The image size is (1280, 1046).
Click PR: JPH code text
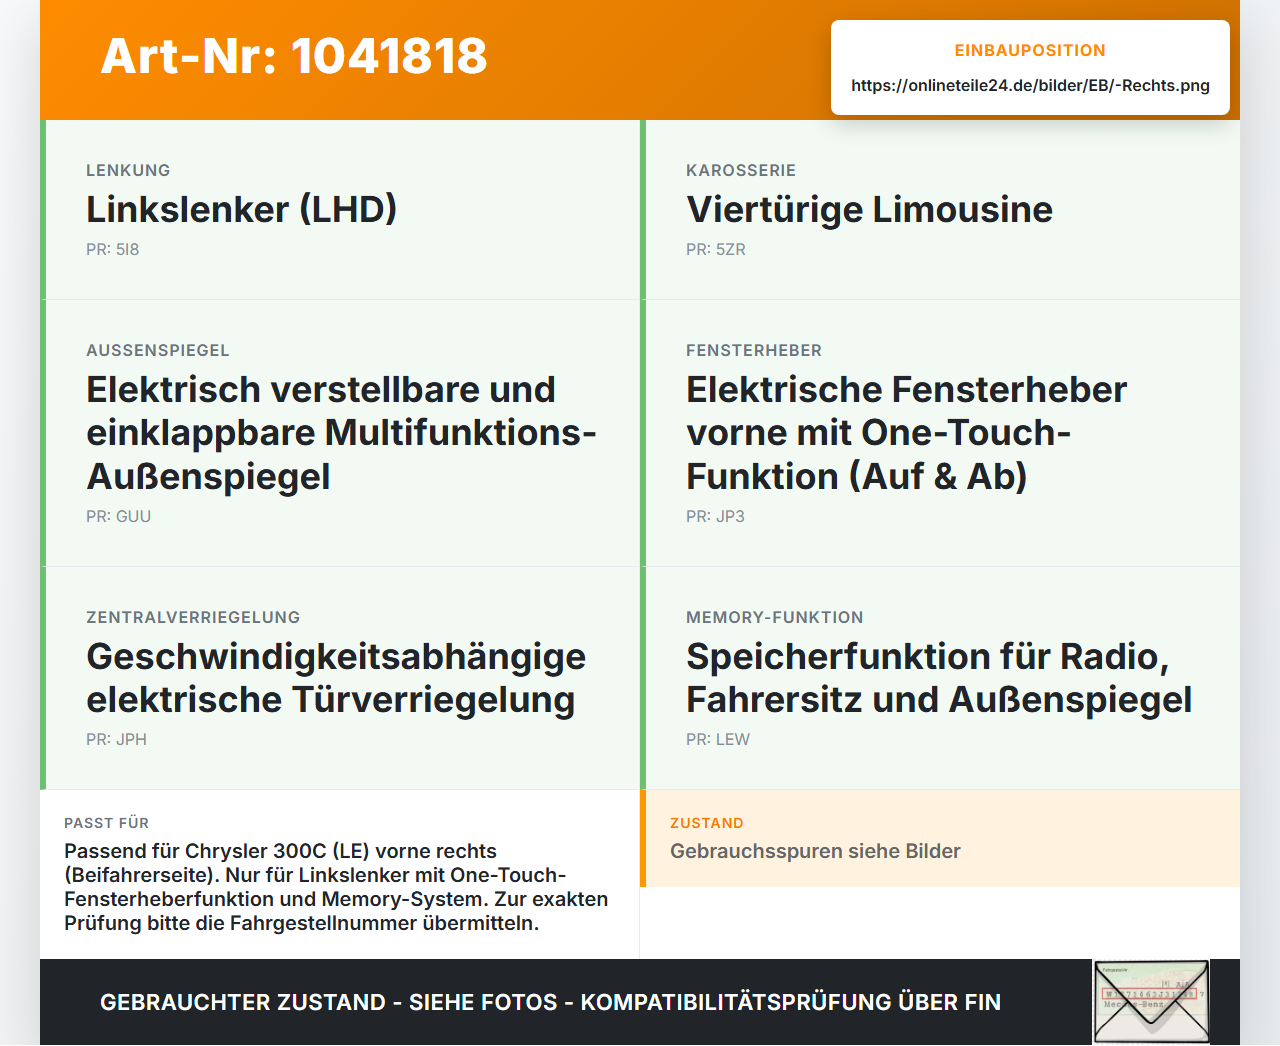pos(116,739)
